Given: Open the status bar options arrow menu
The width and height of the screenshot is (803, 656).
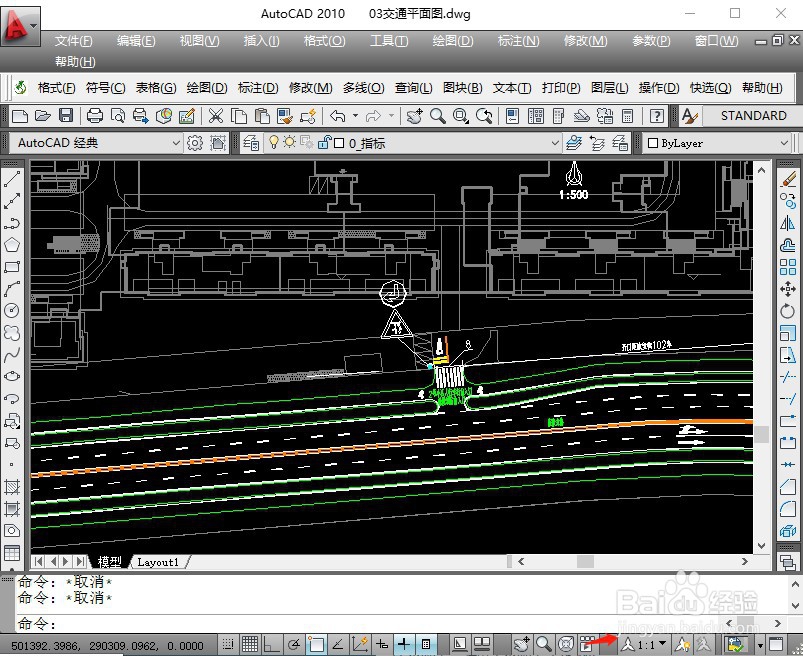Looking at the screenshot, I should (x=760, y=645).
